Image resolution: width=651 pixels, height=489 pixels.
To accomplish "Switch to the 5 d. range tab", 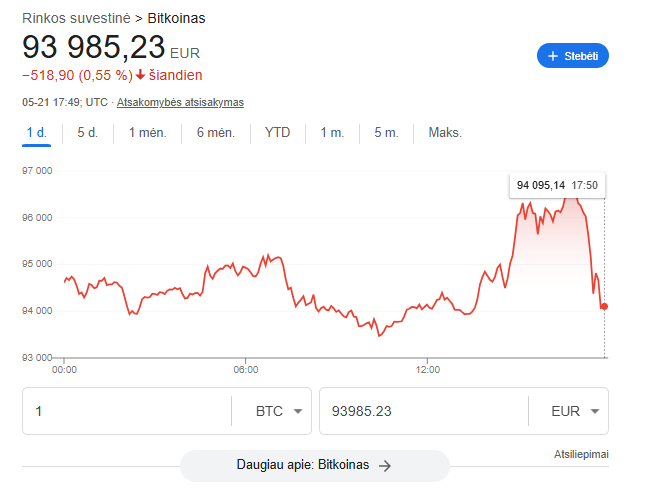I will pos(88,133).
